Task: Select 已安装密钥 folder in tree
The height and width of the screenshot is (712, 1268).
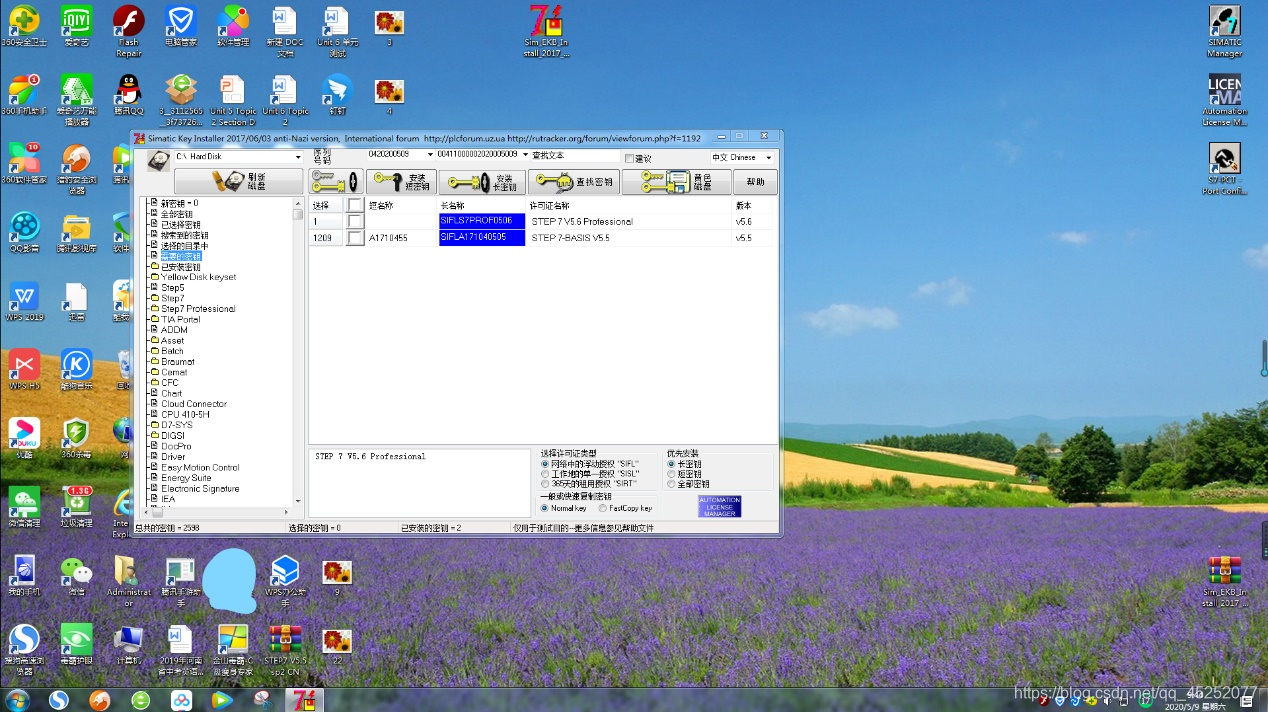Action: click(180, 267)
